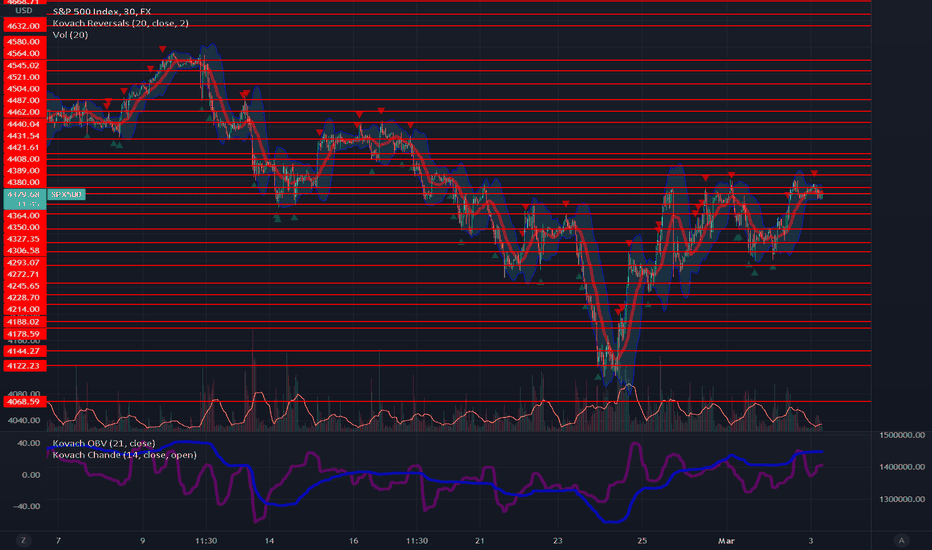Click the SPX500 current price tag
932x550 pixels.
coord(66,194)
